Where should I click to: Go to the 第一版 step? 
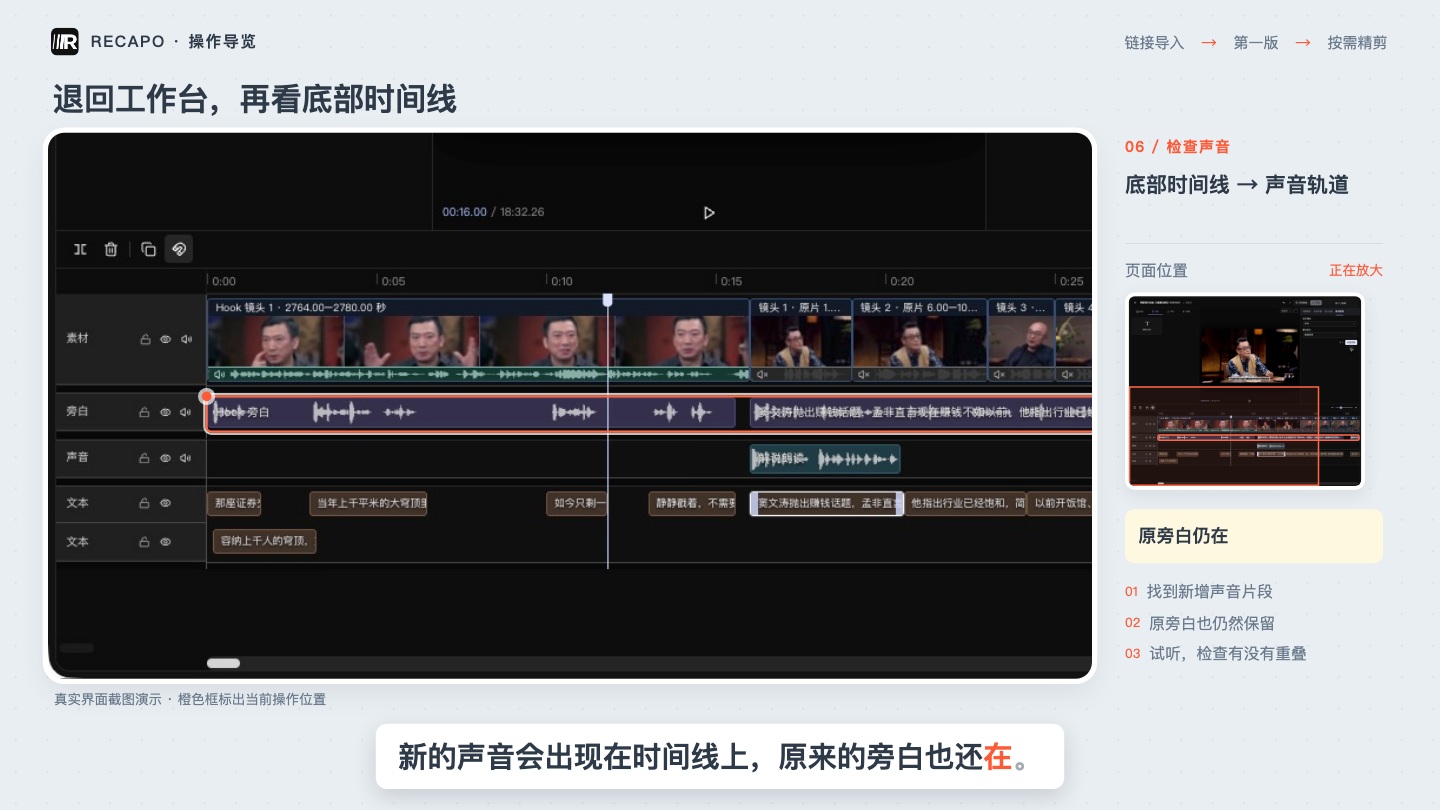(x=1256, y=43)
